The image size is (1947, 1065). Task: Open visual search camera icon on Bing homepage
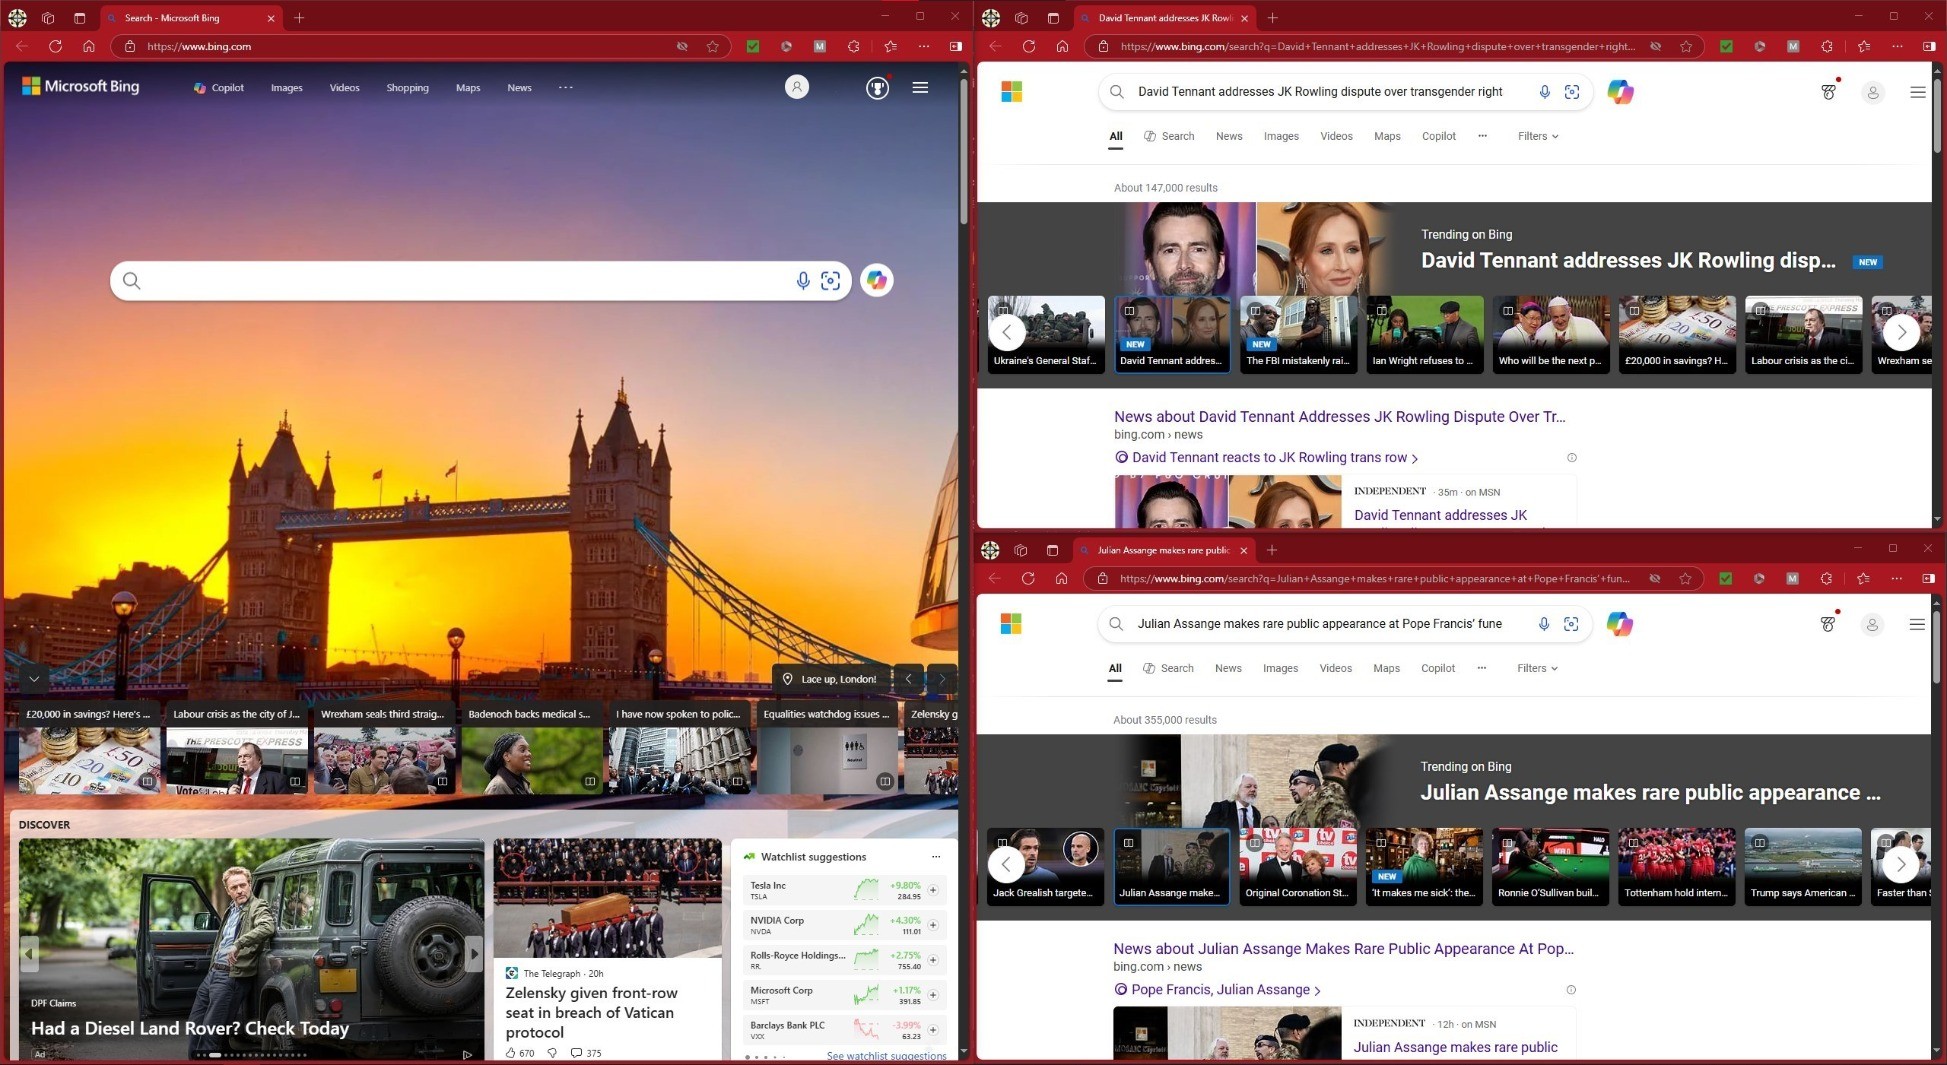pos(830,281)
